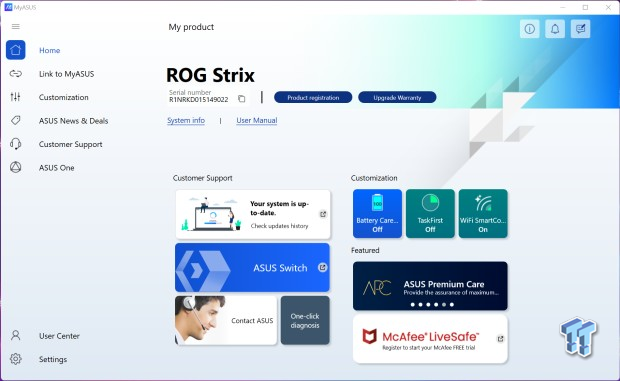620x381 pixels.
Task: Open the User Manual link
Action: 257,120
